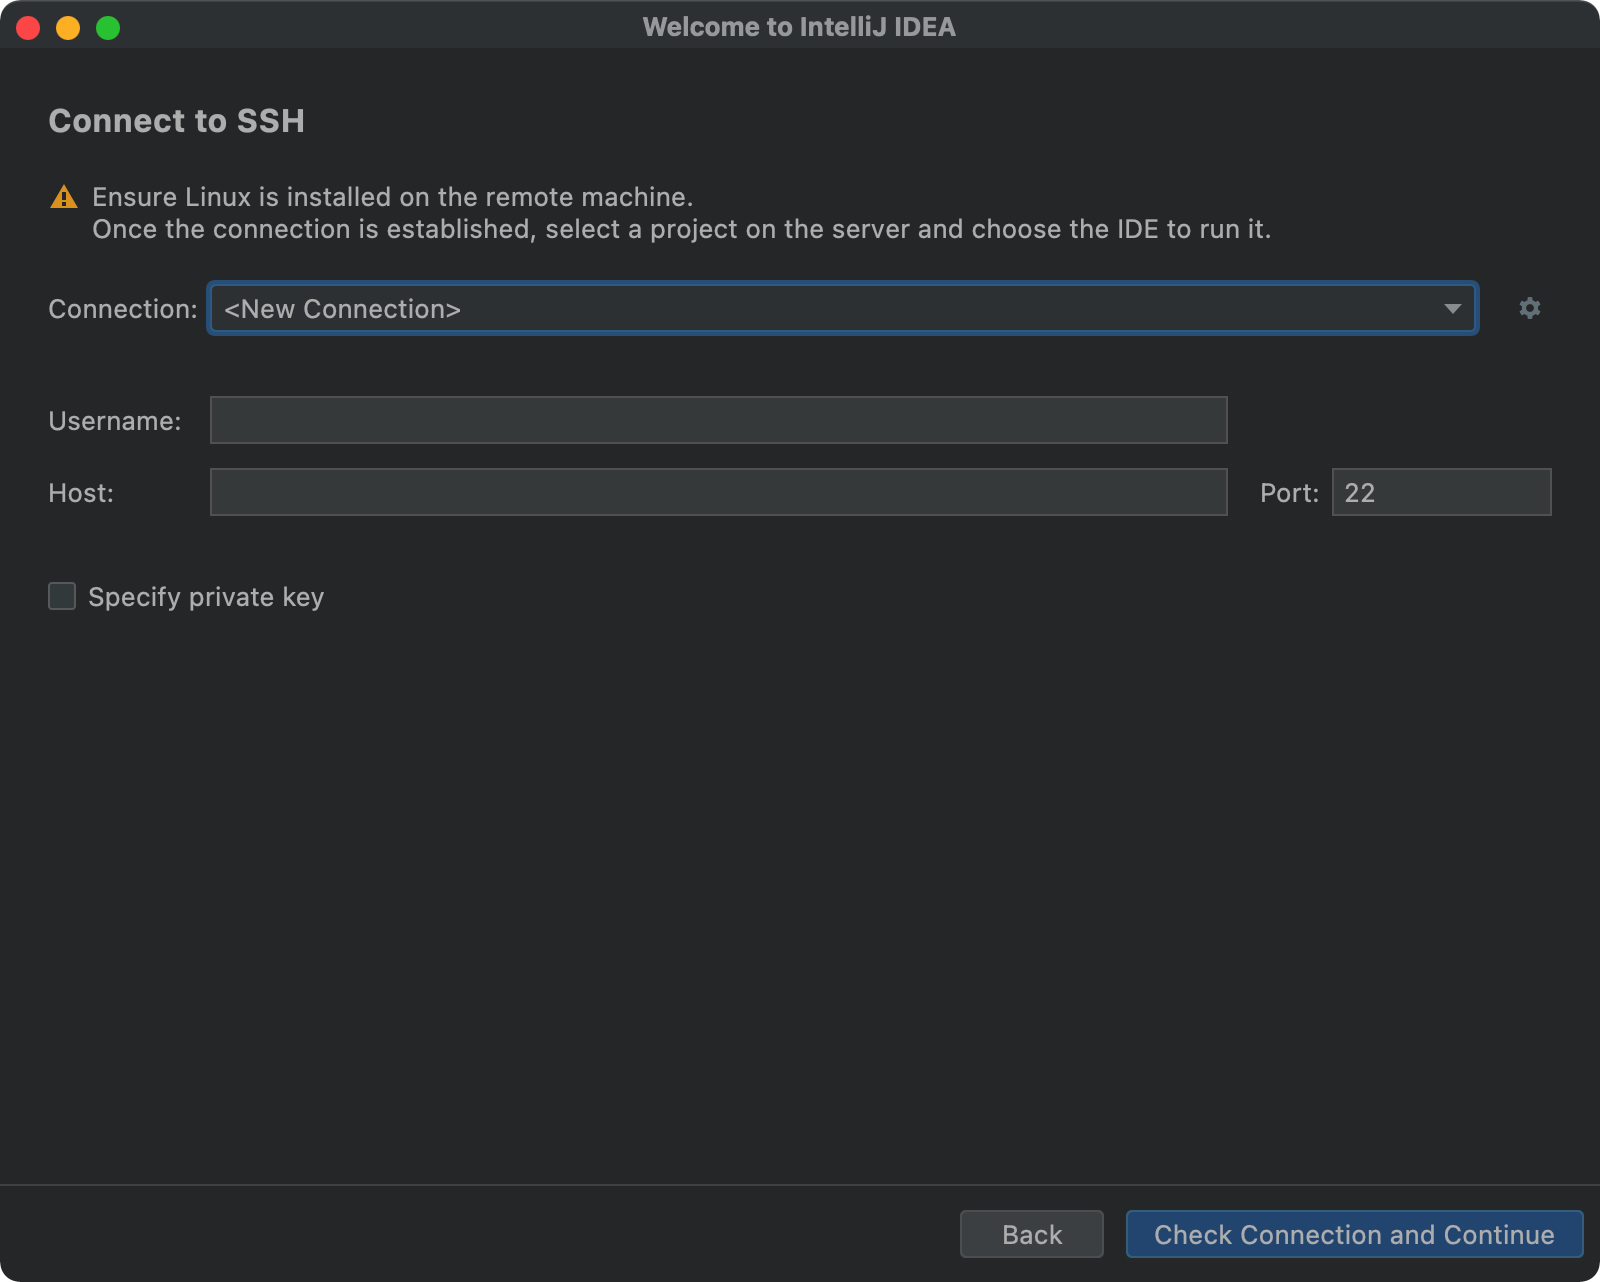Screen dimensions: 1600x1282
Task: Click the 'Connect to SSH' heading
Action: pos(177,121)
